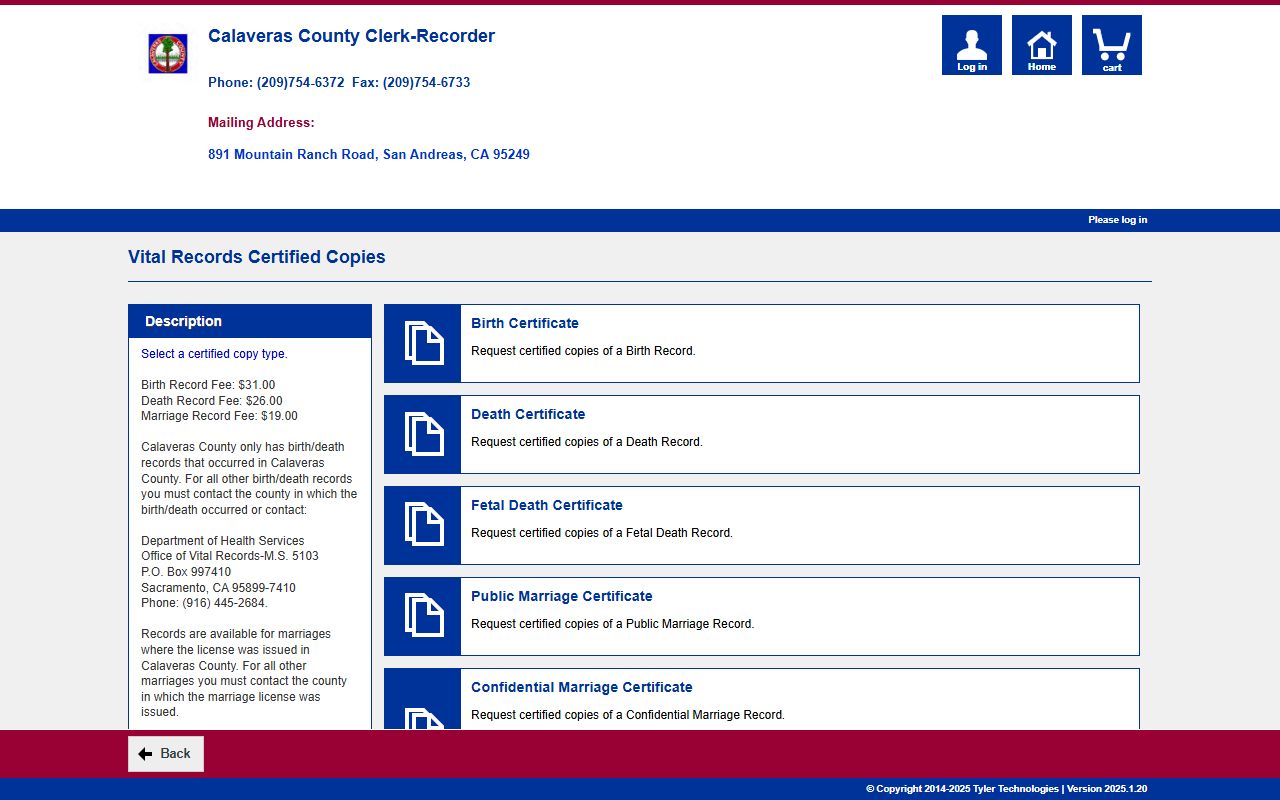1280x800 pixels.
Task: Click the Vital Records Certified Copies heading
Action: point(257,257)
